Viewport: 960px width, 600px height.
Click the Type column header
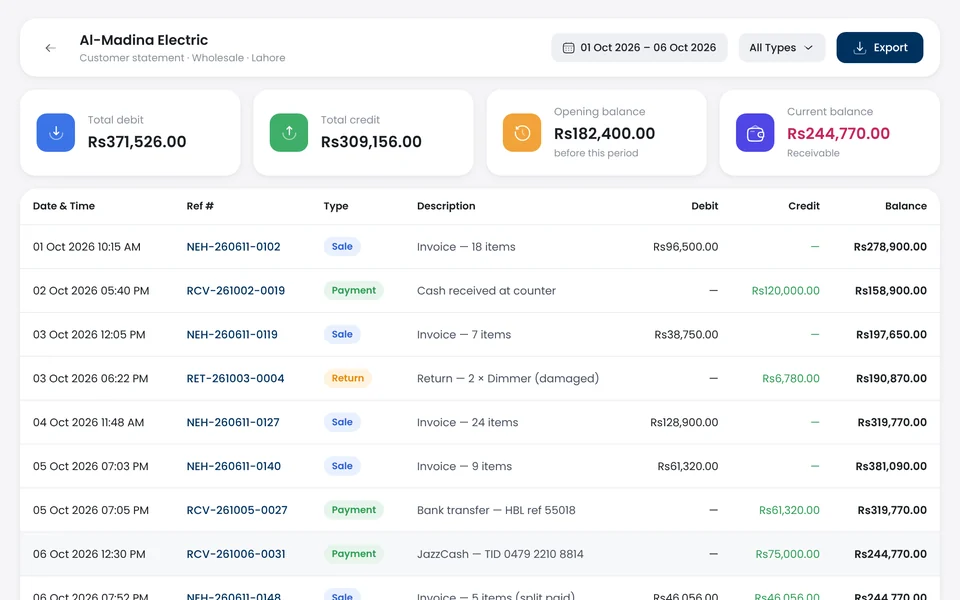pyautogui.click(x=336, y=206)
